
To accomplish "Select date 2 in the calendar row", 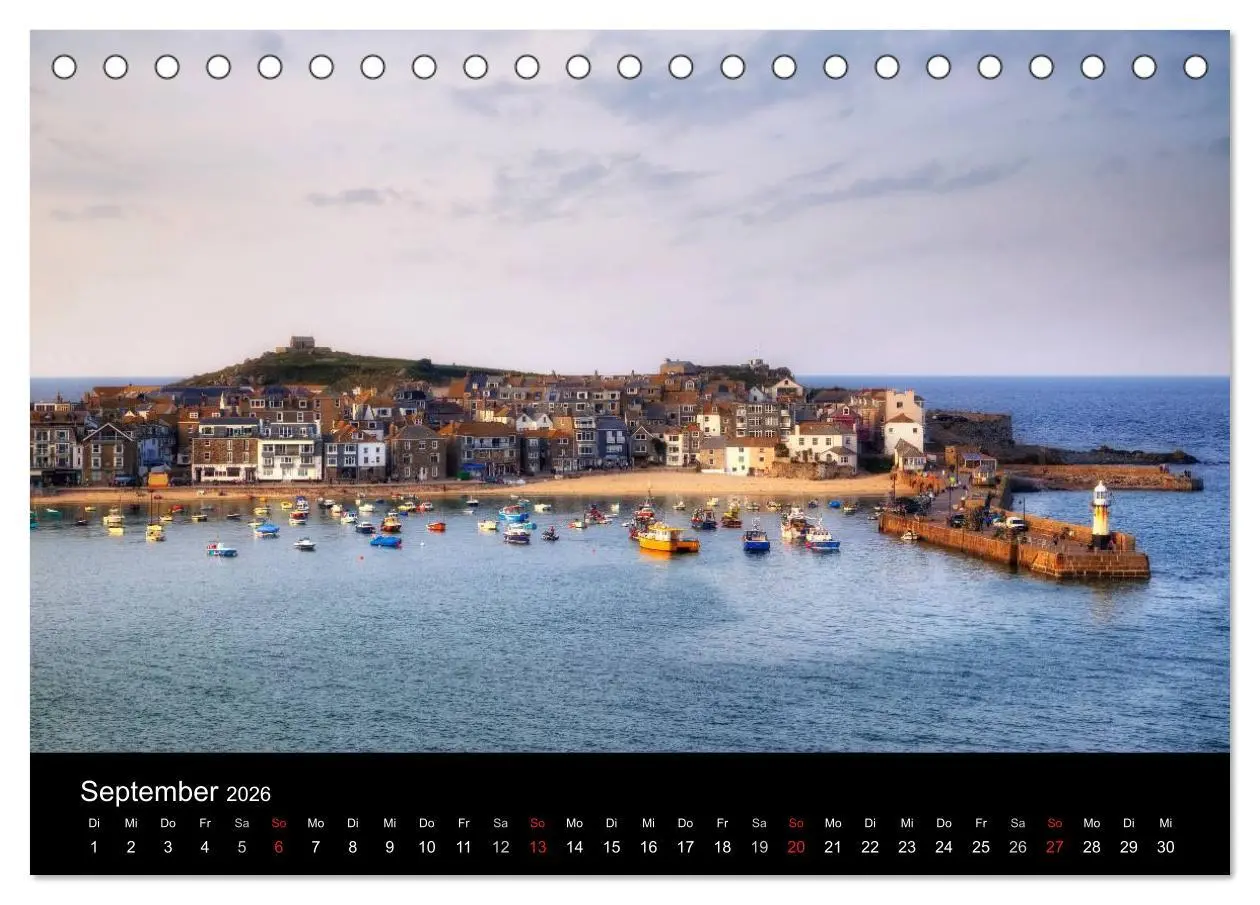I will [x=131, y=847].
